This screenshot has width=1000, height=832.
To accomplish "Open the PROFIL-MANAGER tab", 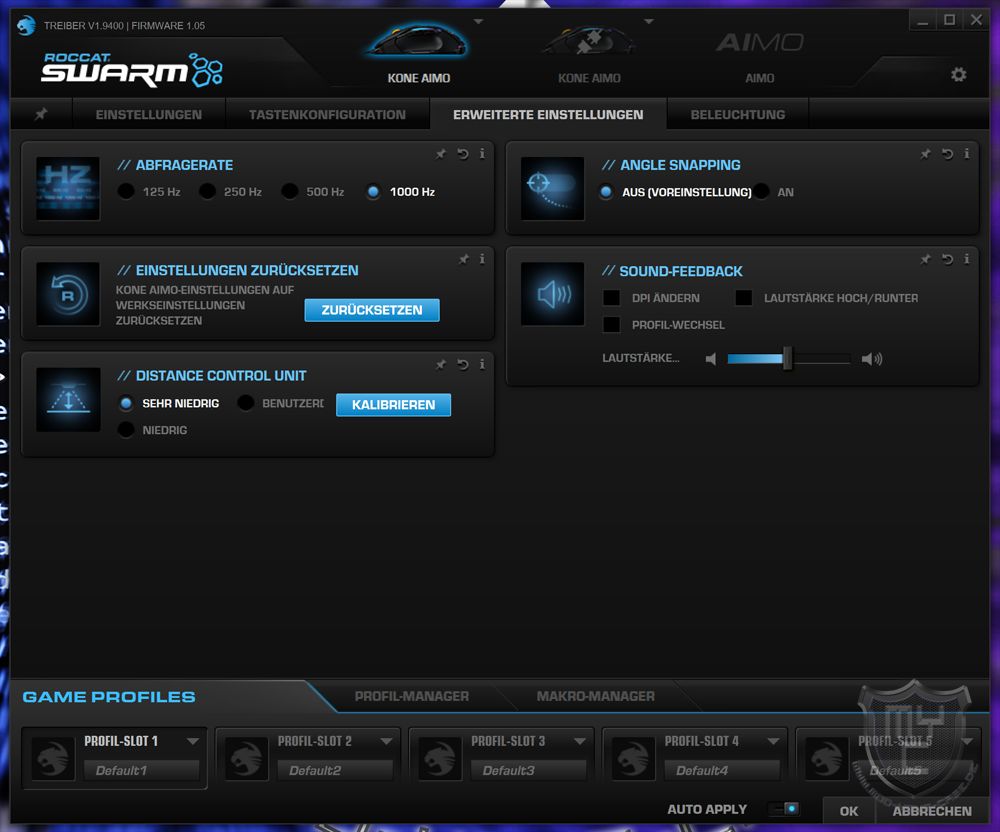I will 412,696.
